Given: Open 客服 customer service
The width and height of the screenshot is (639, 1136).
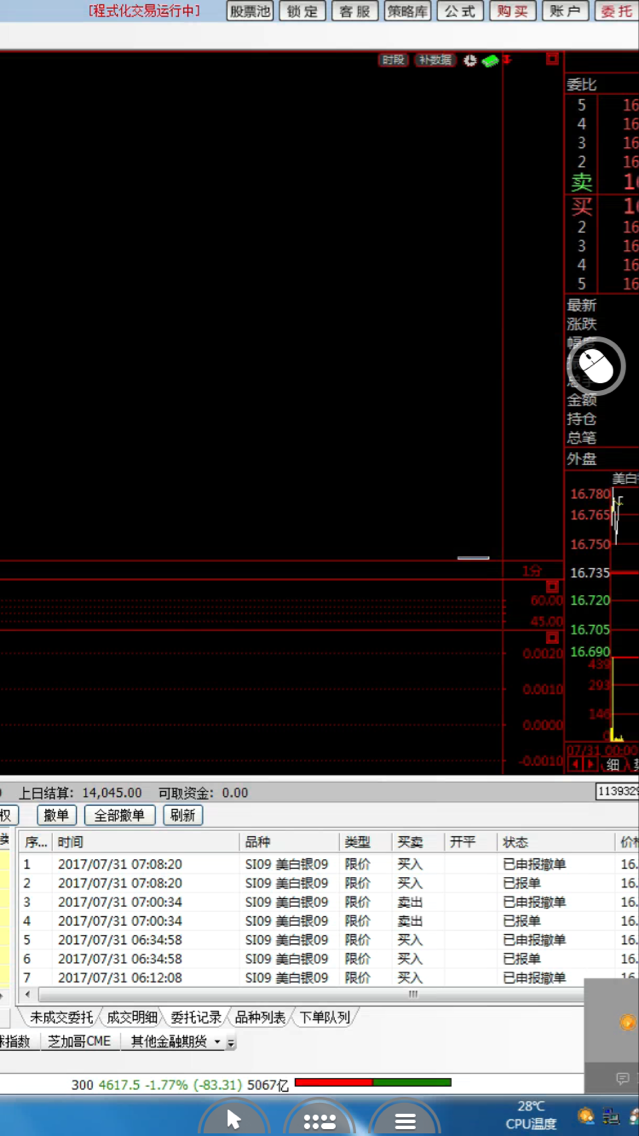Looking at the screenshot, I should [355, 11].
